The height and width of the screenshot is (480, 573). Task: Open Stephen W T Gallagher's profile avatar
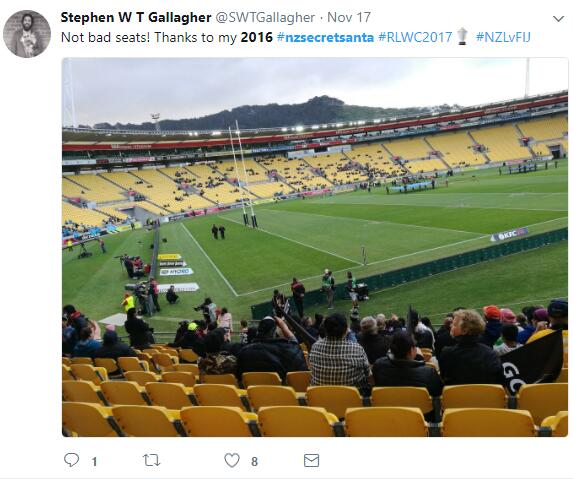(27, 34)
